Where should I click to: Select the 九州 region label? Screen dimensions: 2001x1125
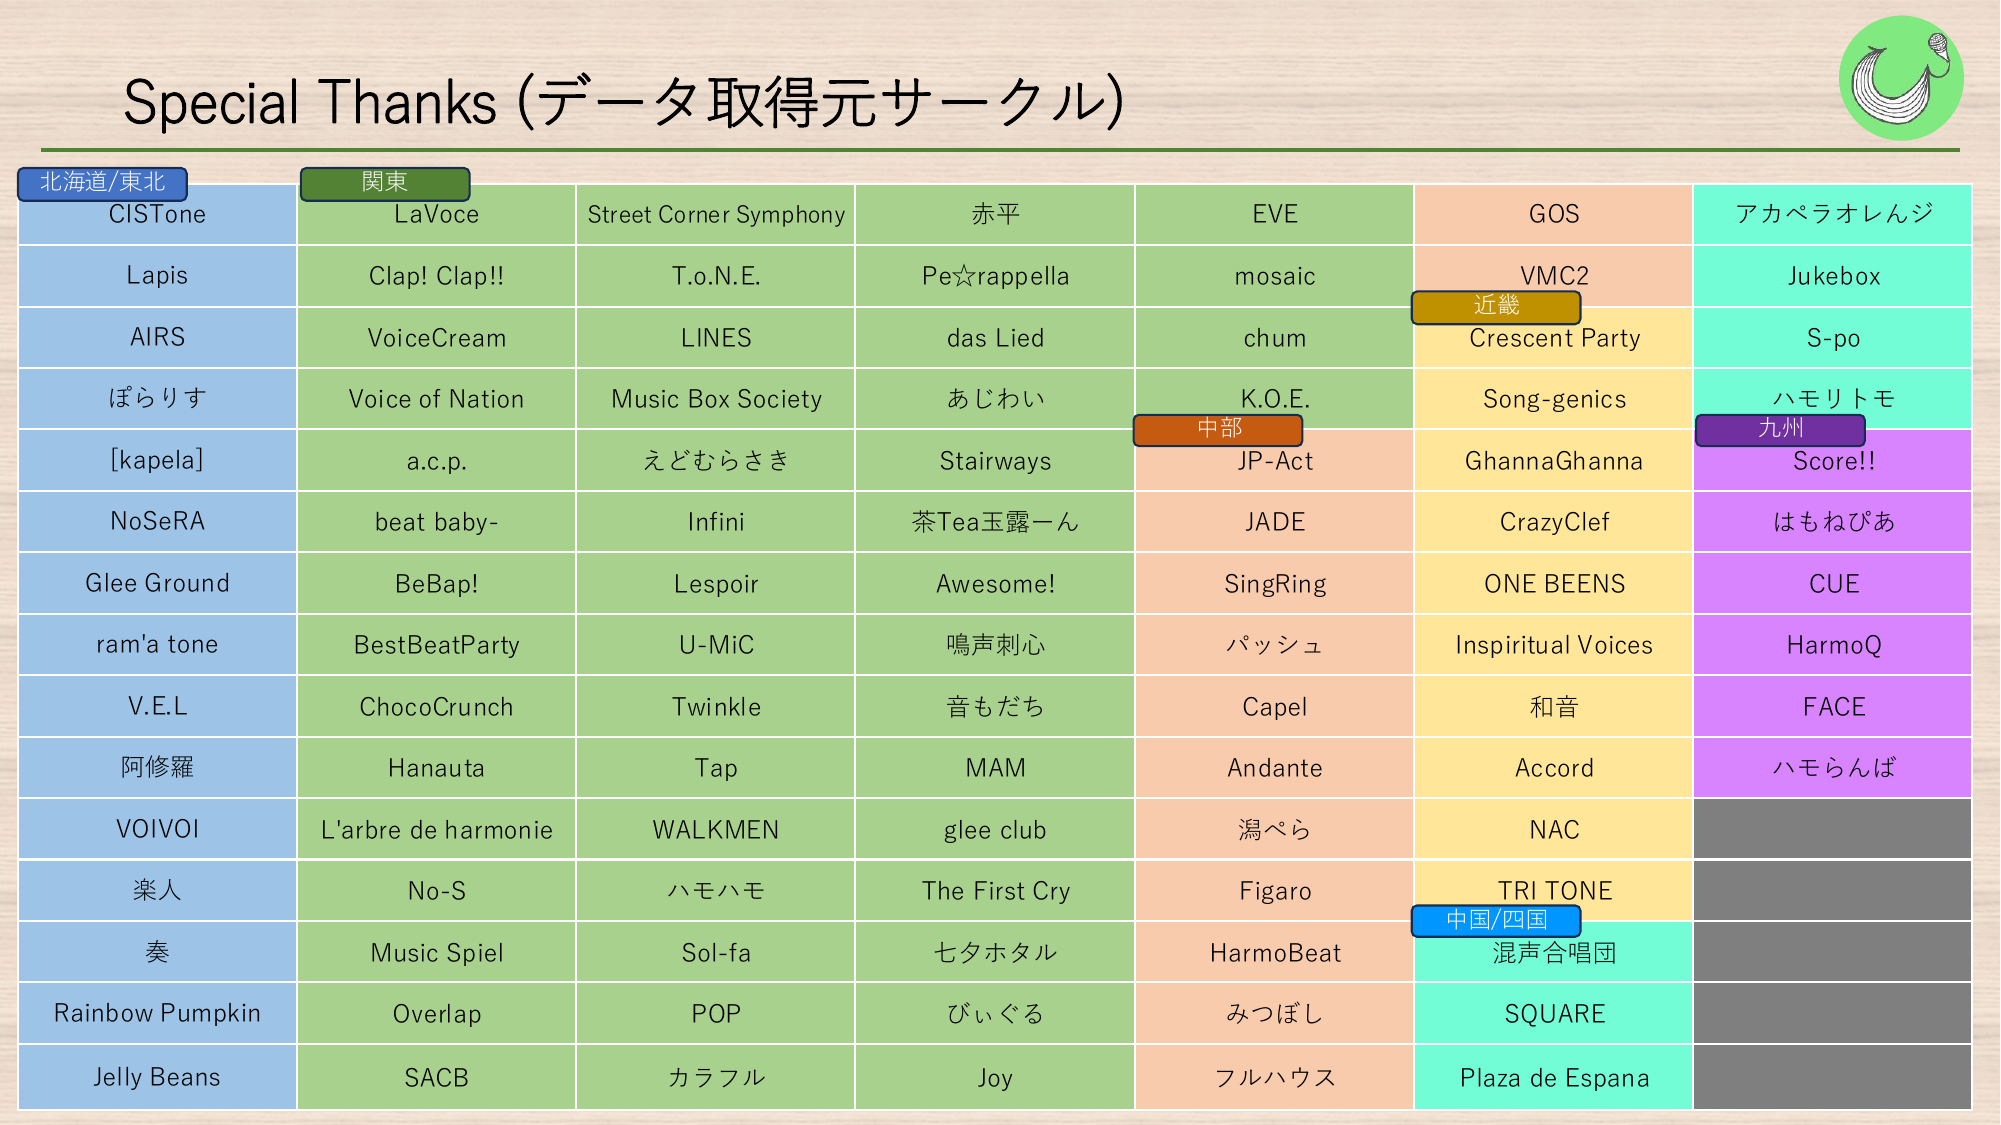click(1780, 429)
